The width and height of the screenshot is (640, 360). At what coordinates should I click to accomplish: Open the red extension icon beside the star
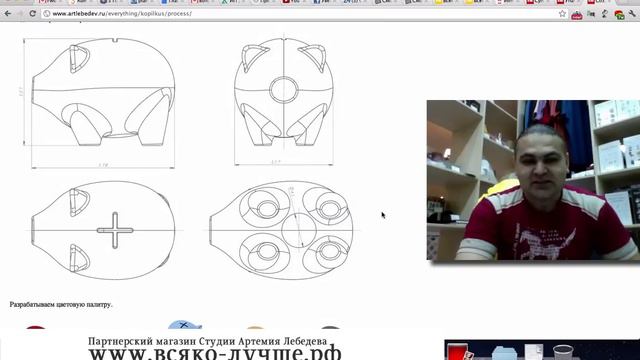(x=577, y=15)
